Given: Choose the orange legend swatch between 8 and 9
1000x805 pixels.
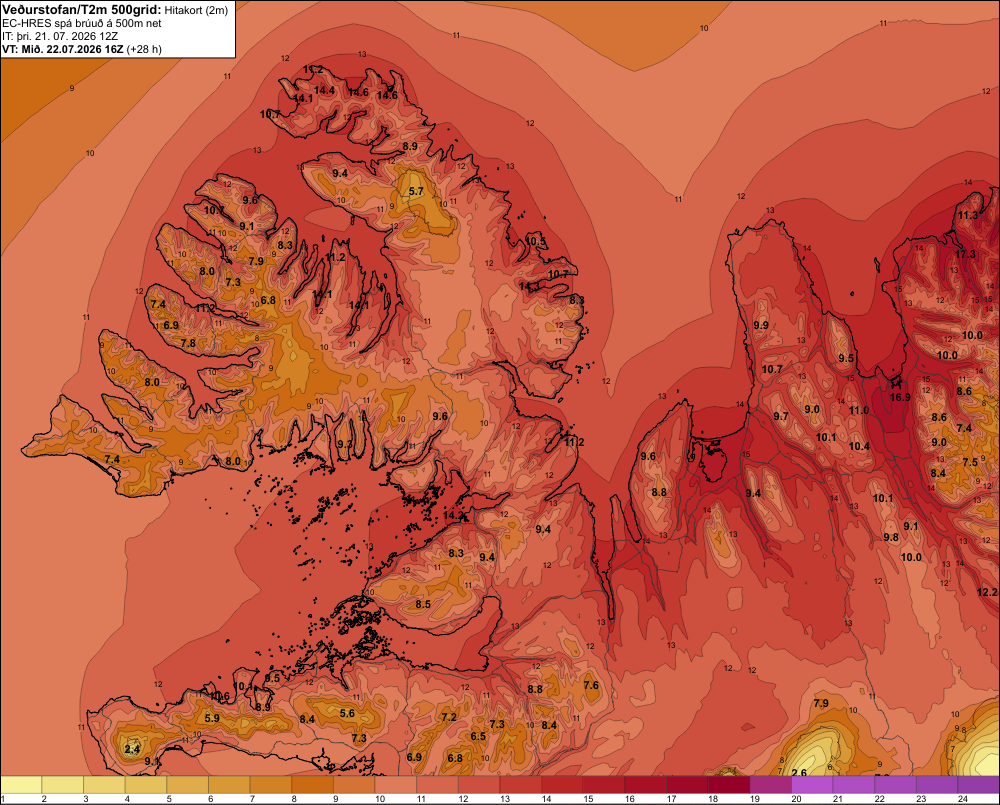Looking at the screenshot, I should (x=312, y=785).
